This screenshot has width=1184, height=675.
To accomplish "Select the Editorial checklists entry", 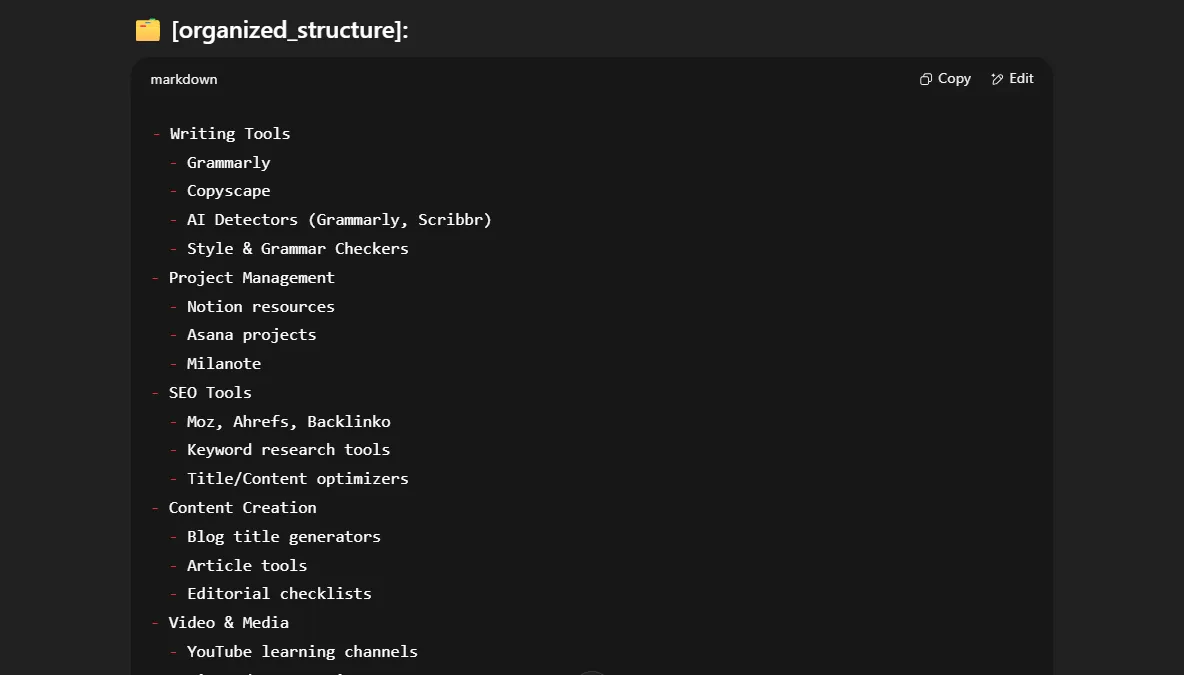I will click(x=279, y=593).
